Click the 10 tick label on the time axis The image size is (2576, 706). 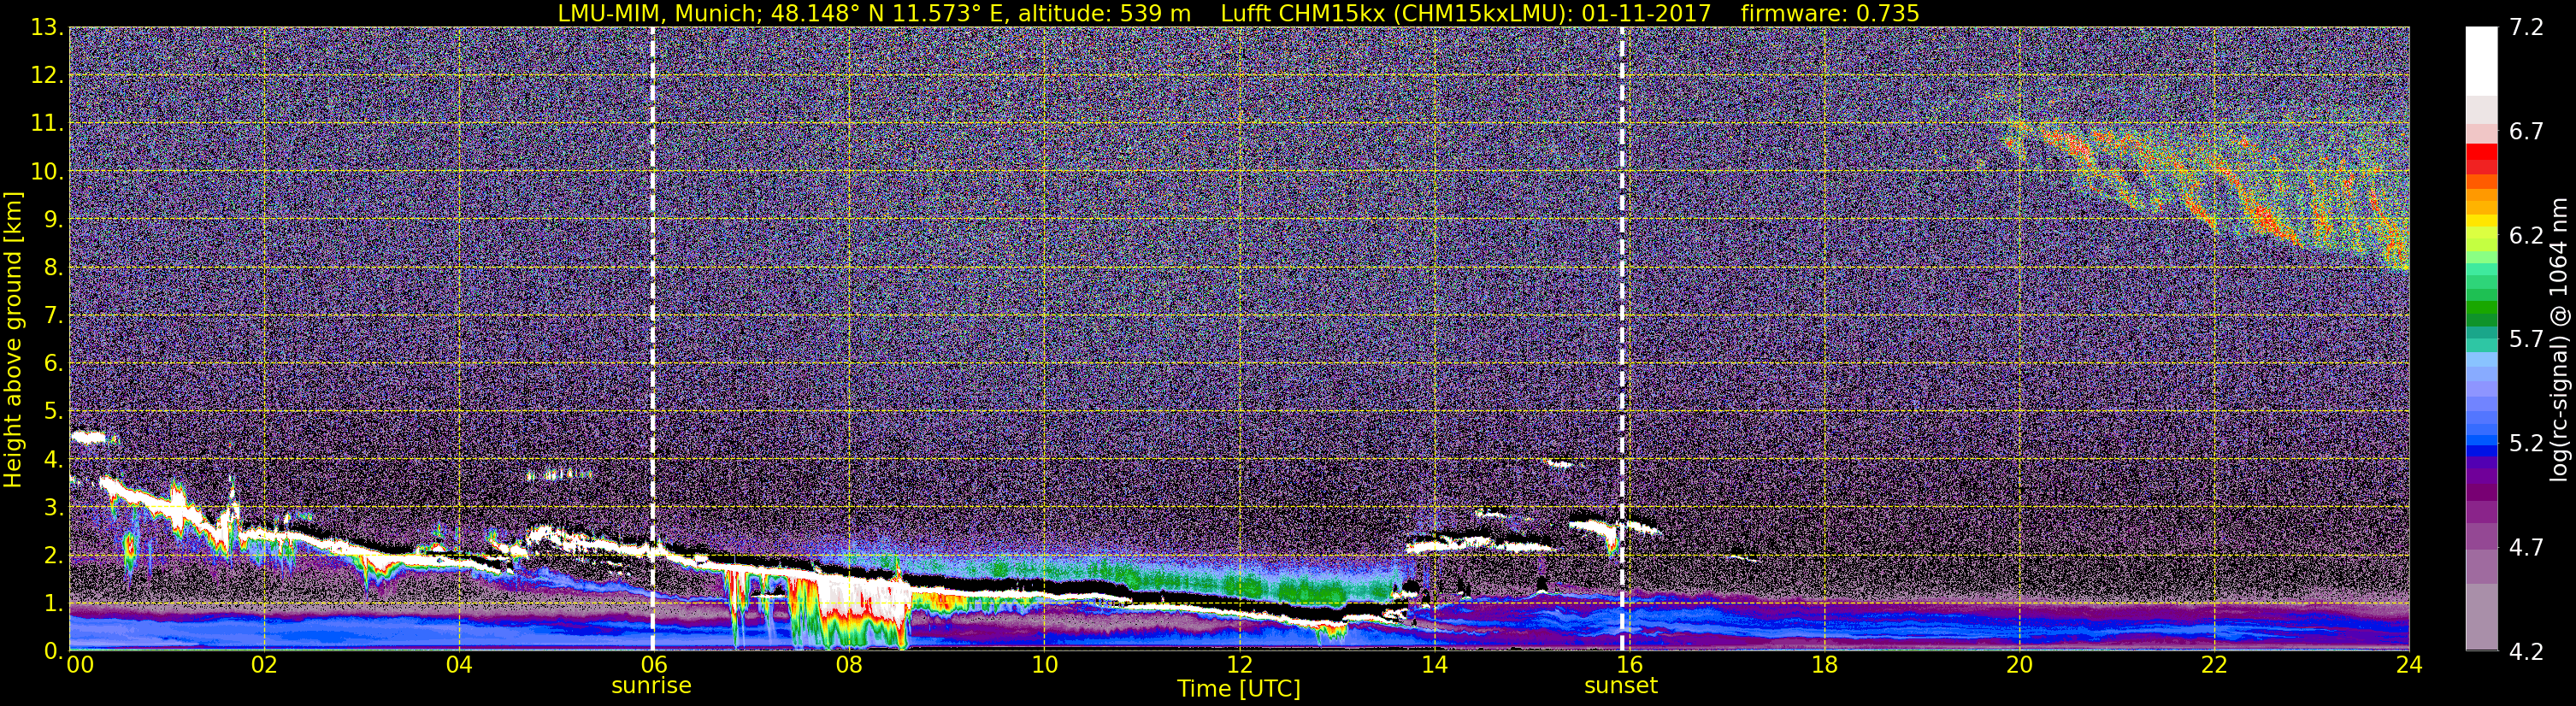(1044, 665)
